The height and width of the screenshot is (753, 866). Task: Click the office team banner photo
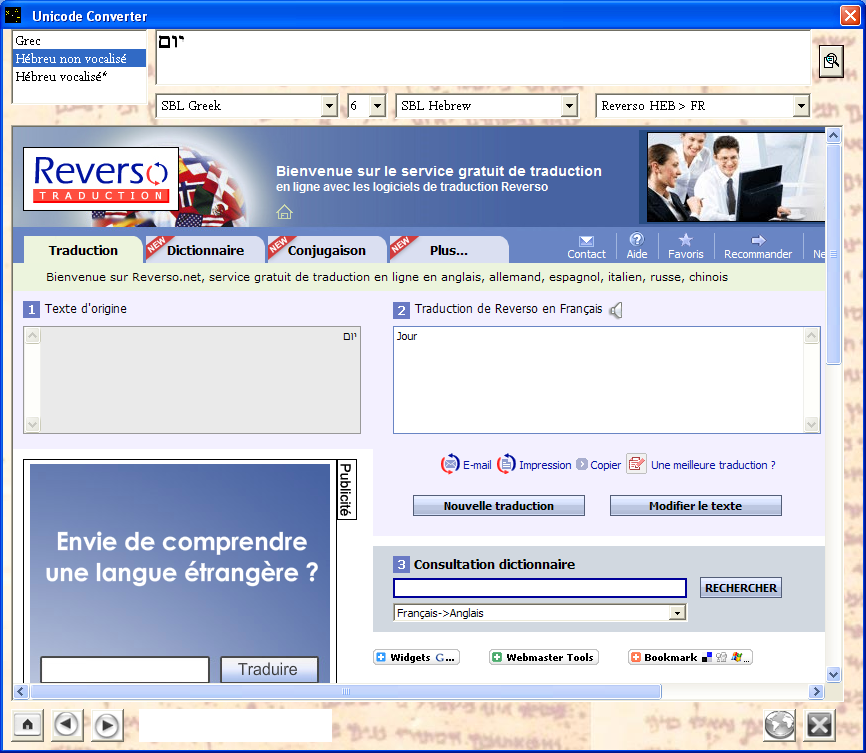[x=736, y=177]
